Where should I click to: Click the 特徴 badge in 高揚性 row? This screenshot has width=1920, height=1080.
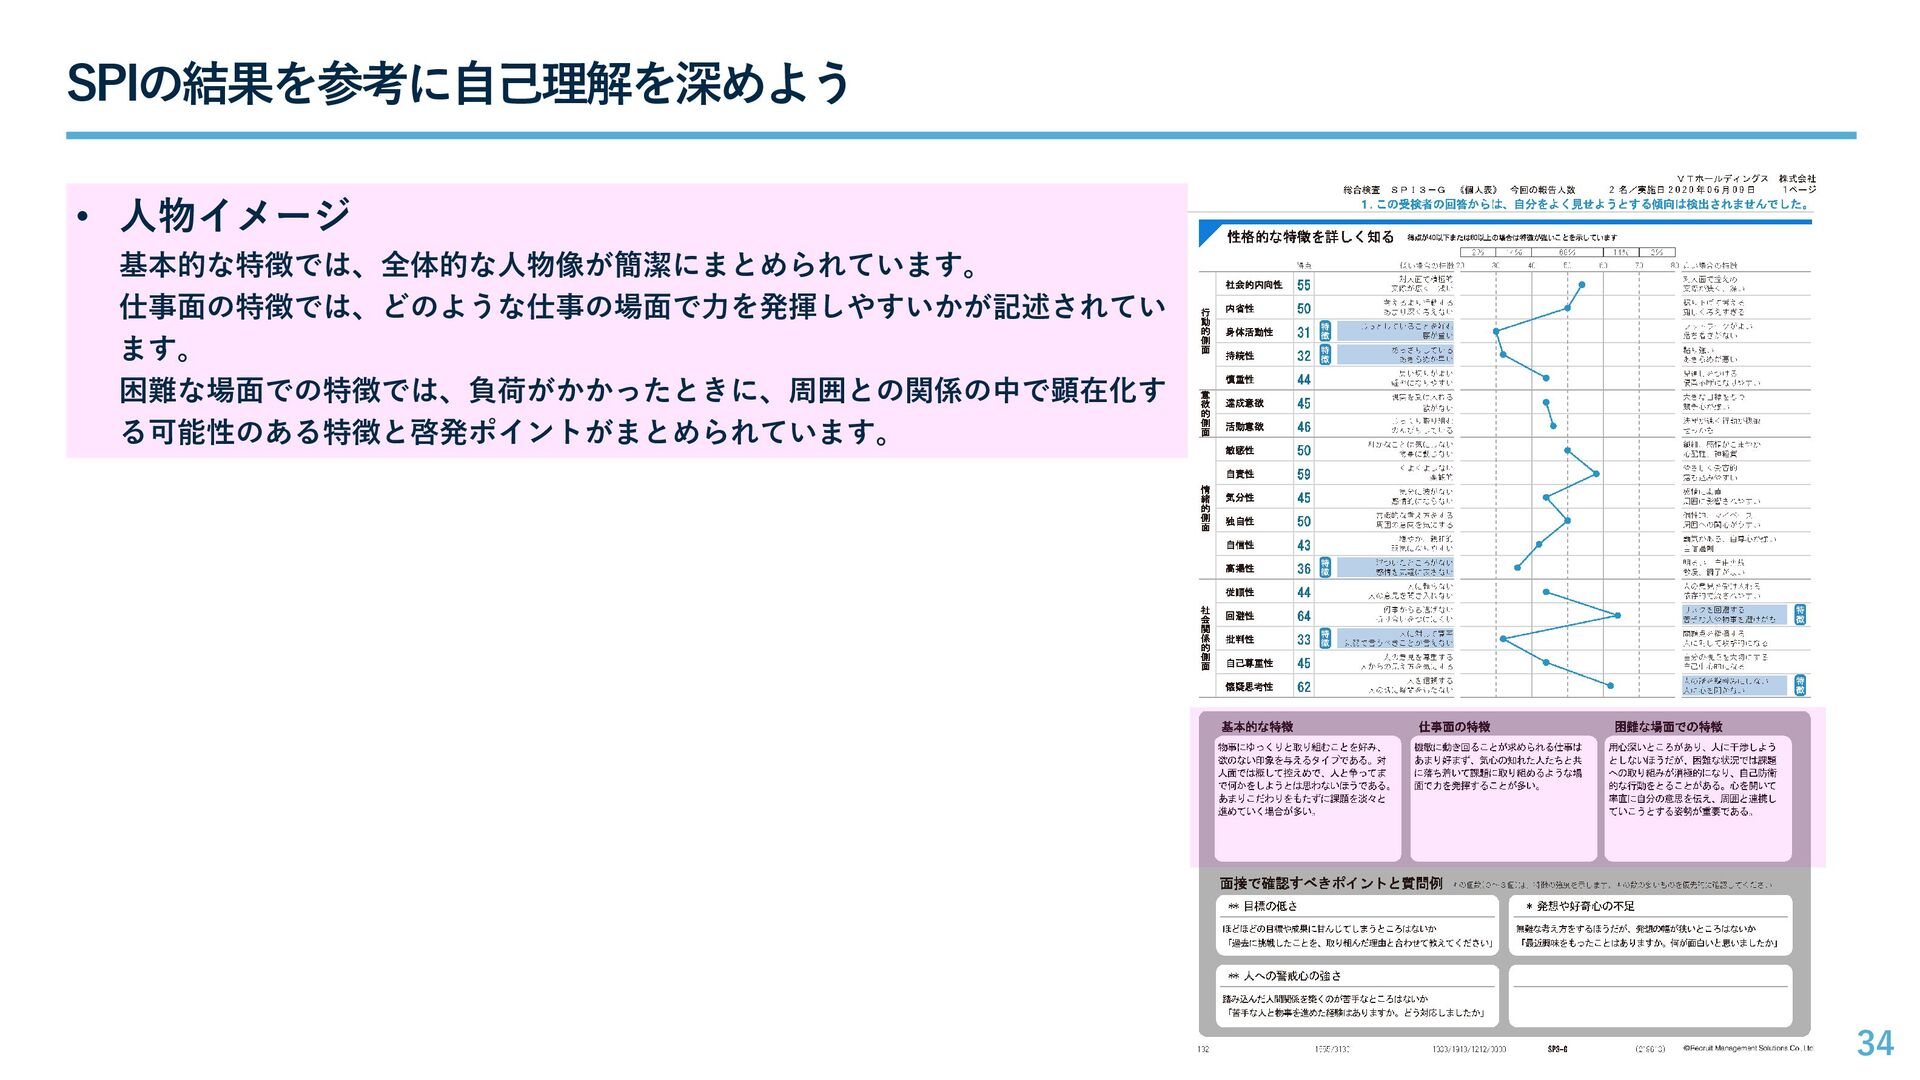pyautogui.click(x=1325, y=568)
